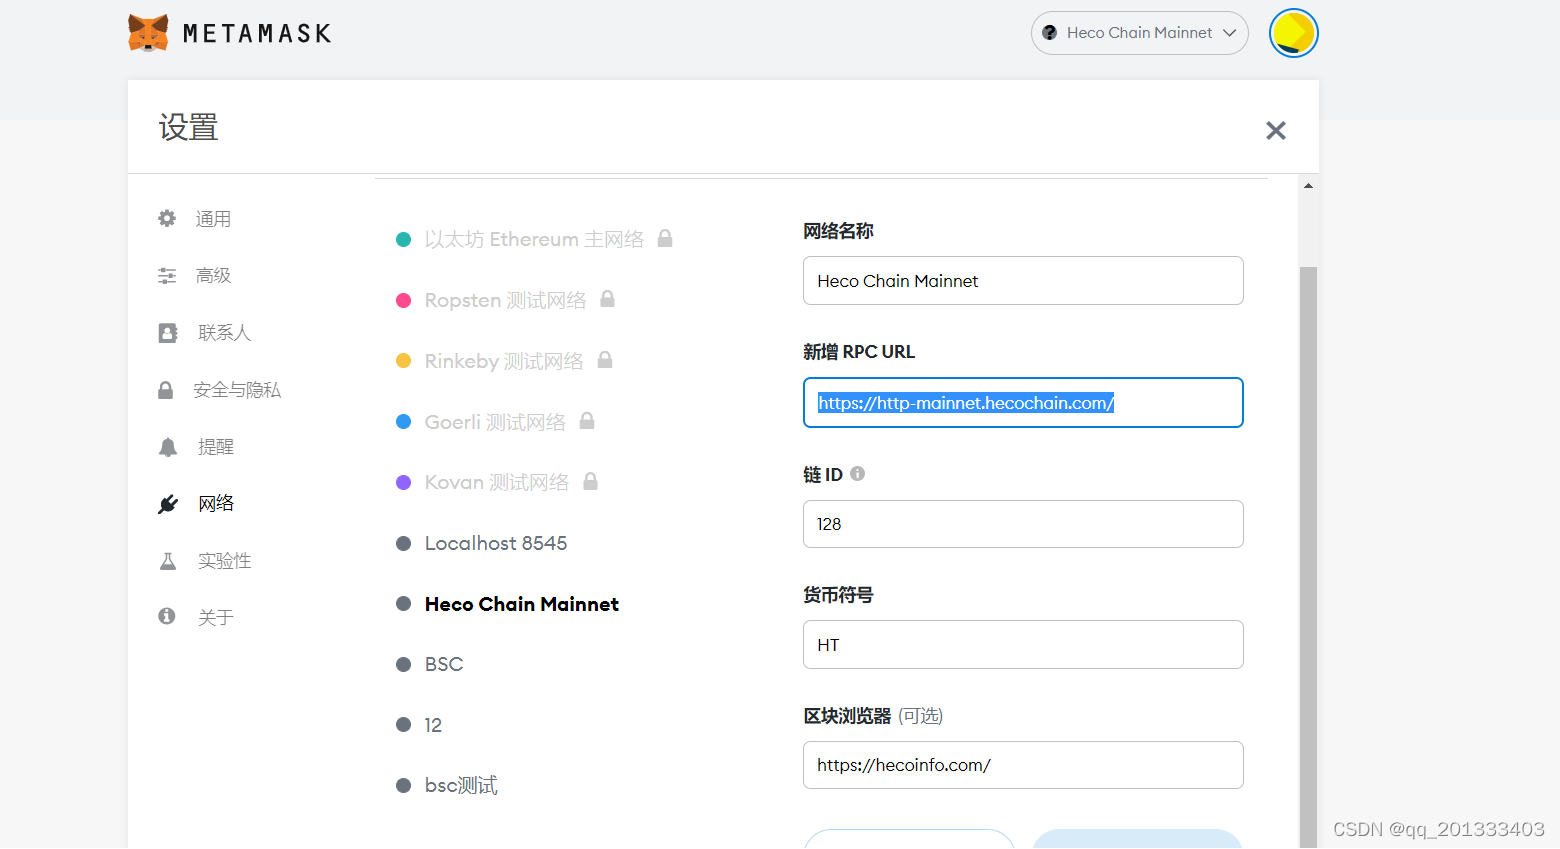Image resolution: width=1560 pixels, height=849 pixels.
Task: Click the contacts book icon
Action: [x=167, y=333]
